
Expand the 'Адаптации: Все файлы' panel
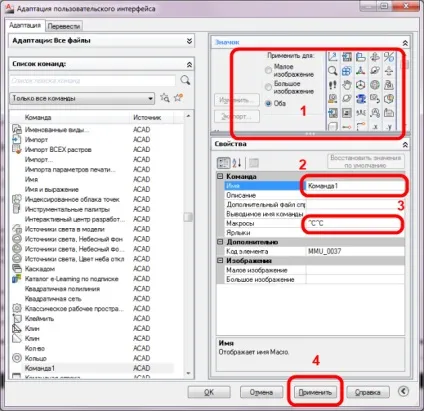[x=189, y=41]
